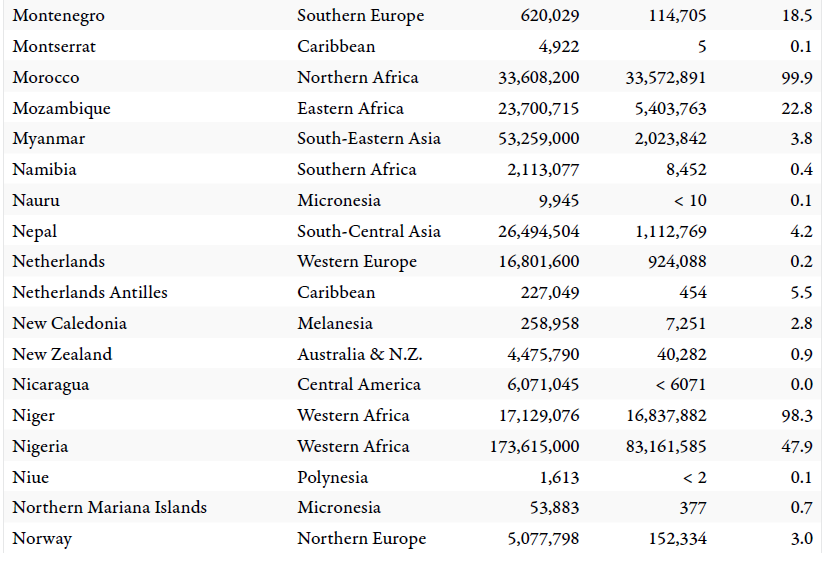Click the Montenegro country name
Viewport: 827px width, 562px height.
(x=58, y=16)
